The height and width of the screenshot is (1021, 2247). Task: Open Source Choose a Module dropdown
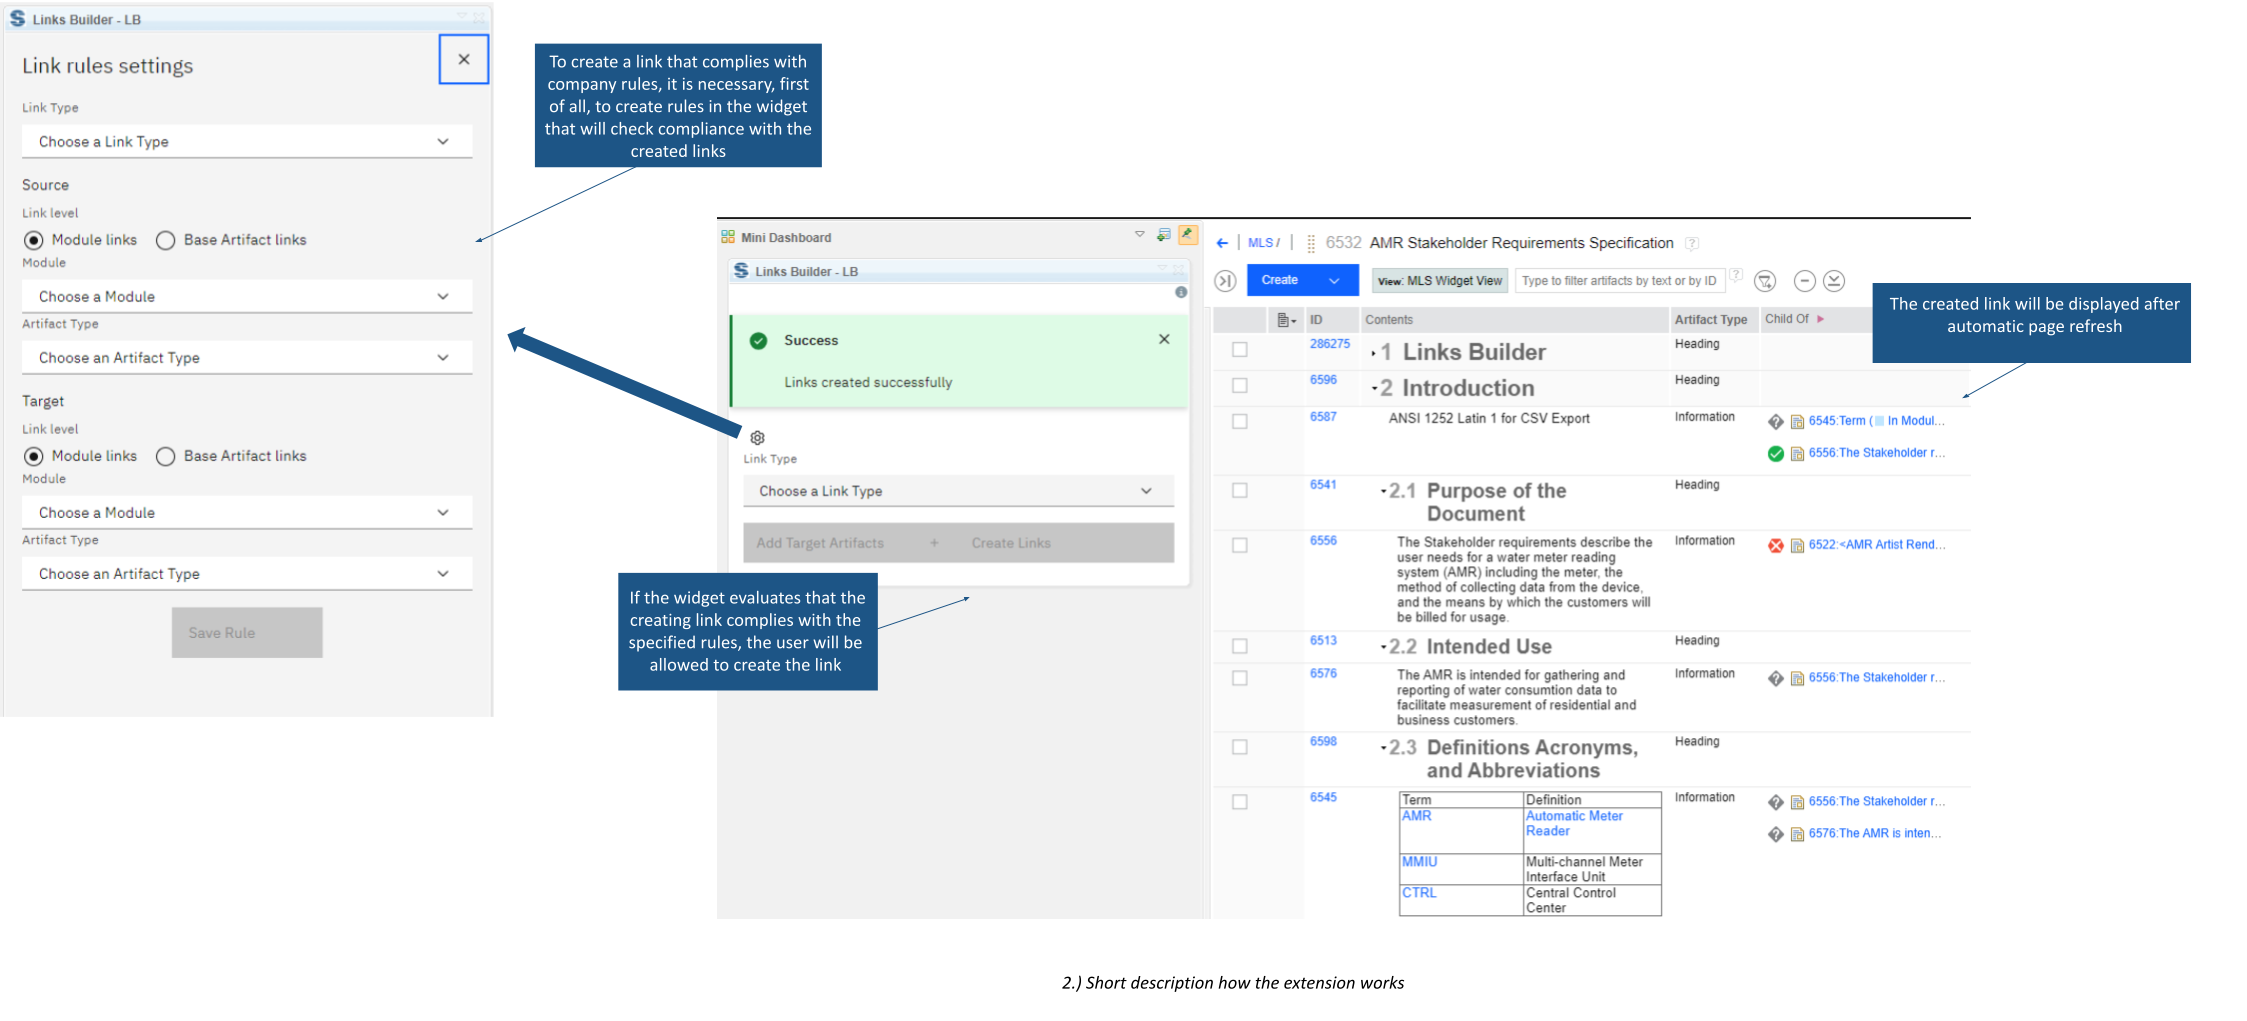click(x=247, y=297)
